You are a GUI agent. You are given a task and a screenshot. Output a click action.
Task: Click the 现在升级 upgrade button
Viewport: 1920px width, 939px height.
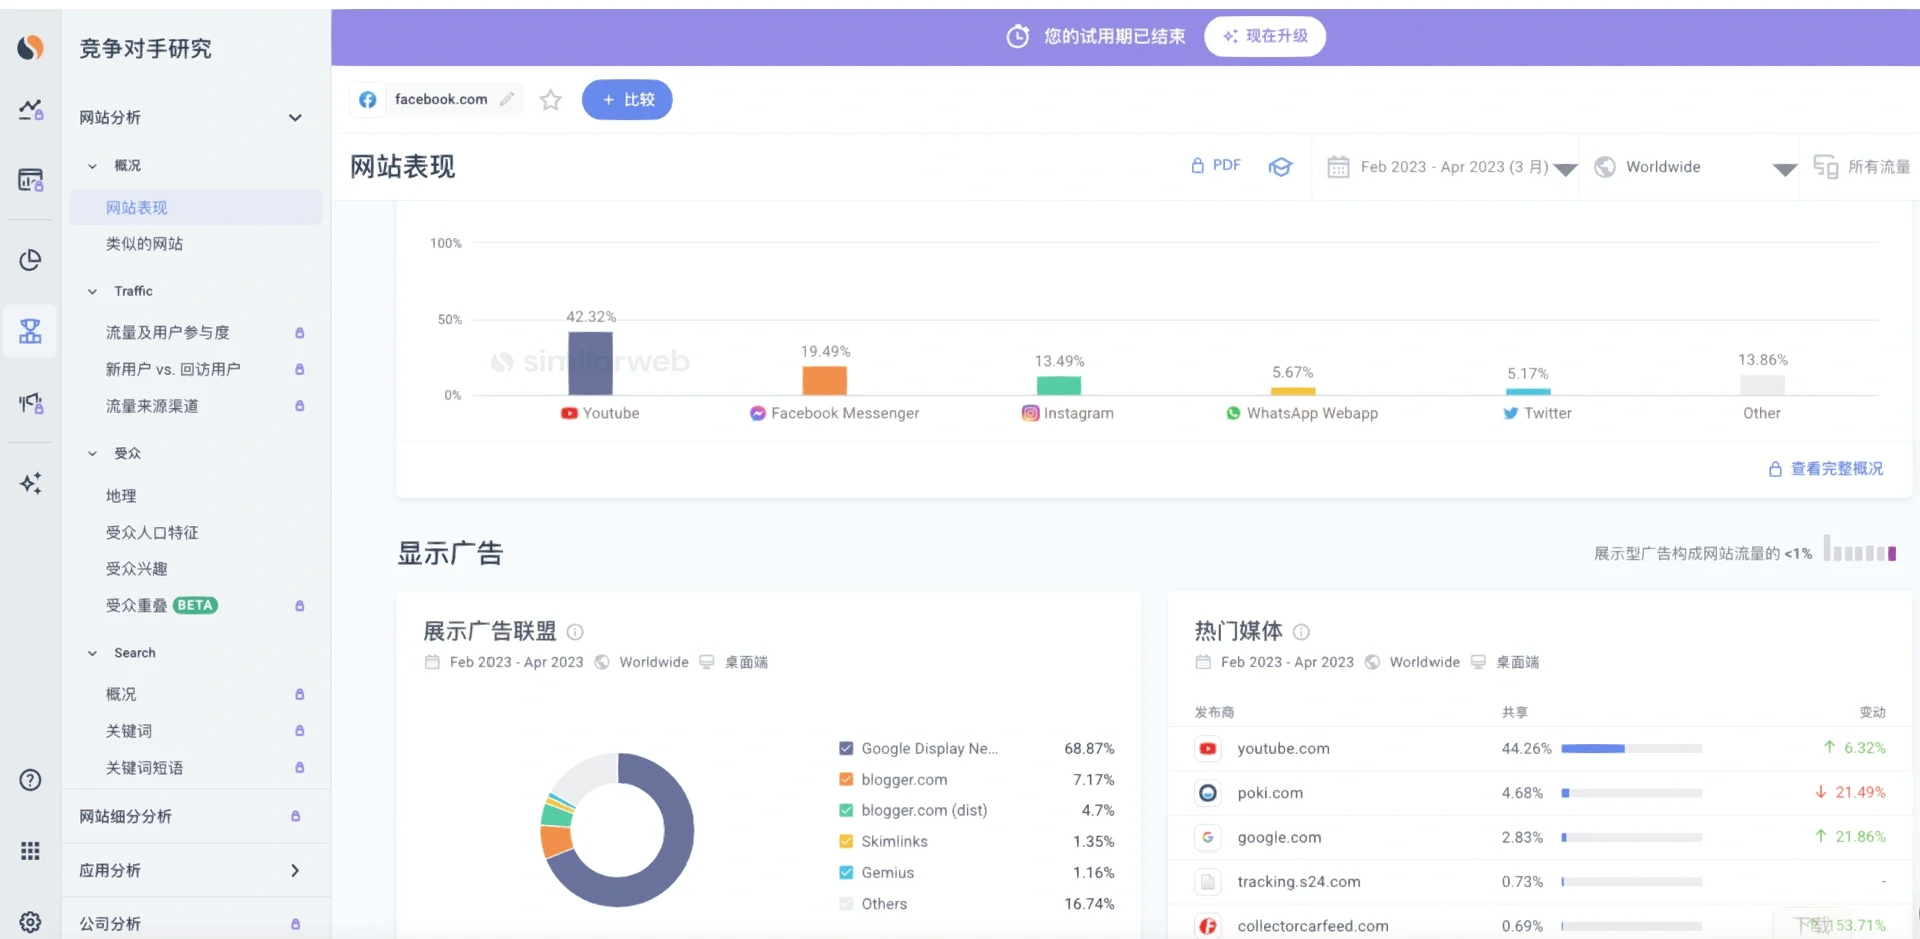(1265, 36)
